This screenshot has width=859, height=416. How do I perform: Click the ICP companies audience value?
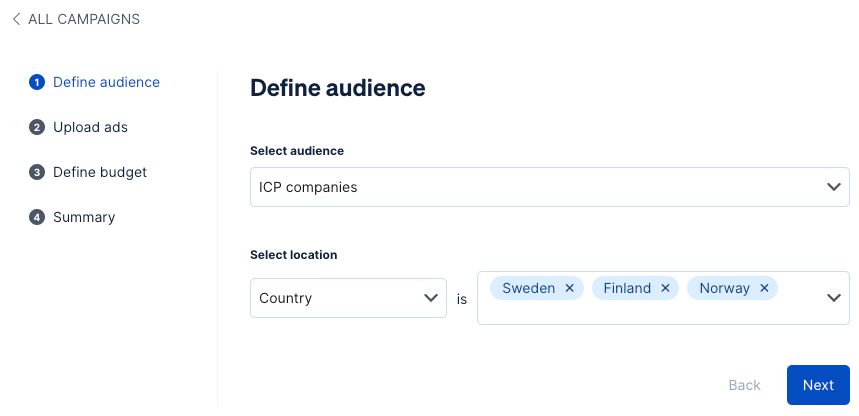[308, 187]
